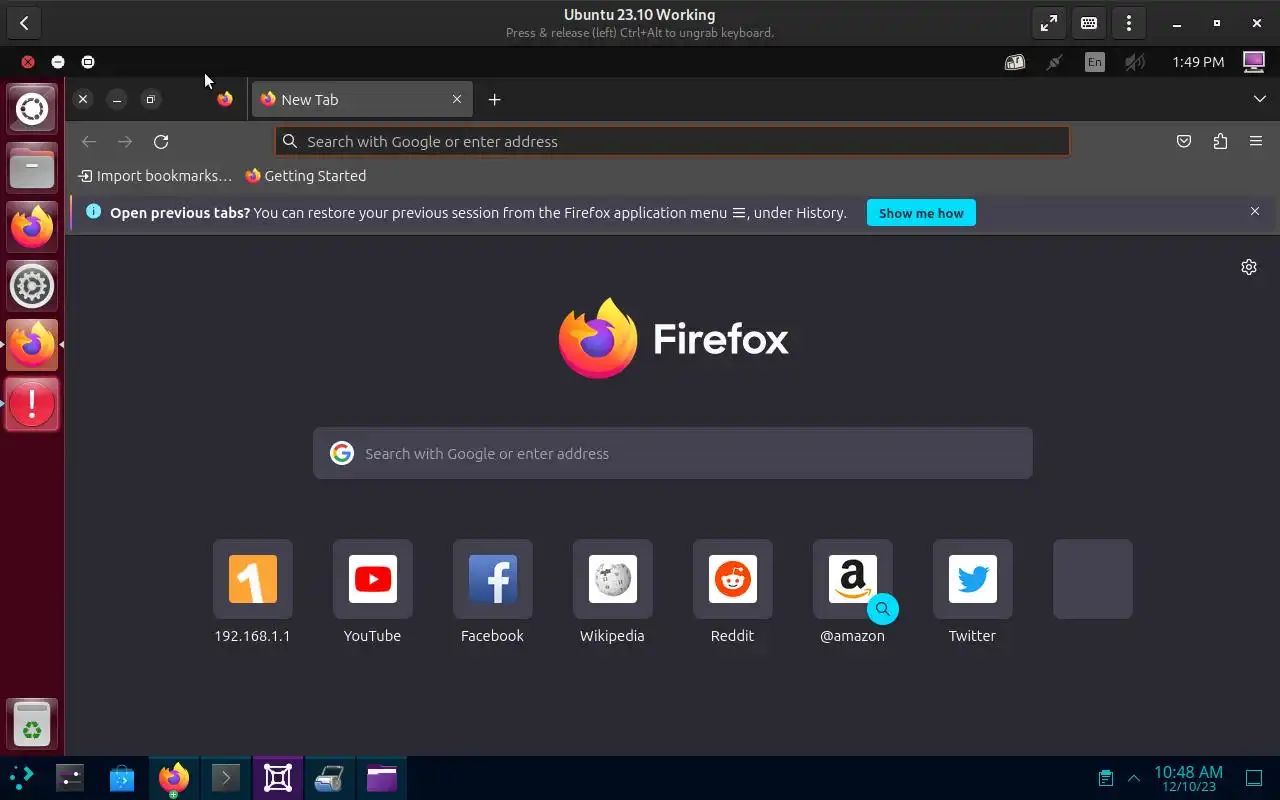Image resolution: width=1280 pixels, height=800 pixels.
Task: Focus the top address bar
Action: [x=672, y=141]
